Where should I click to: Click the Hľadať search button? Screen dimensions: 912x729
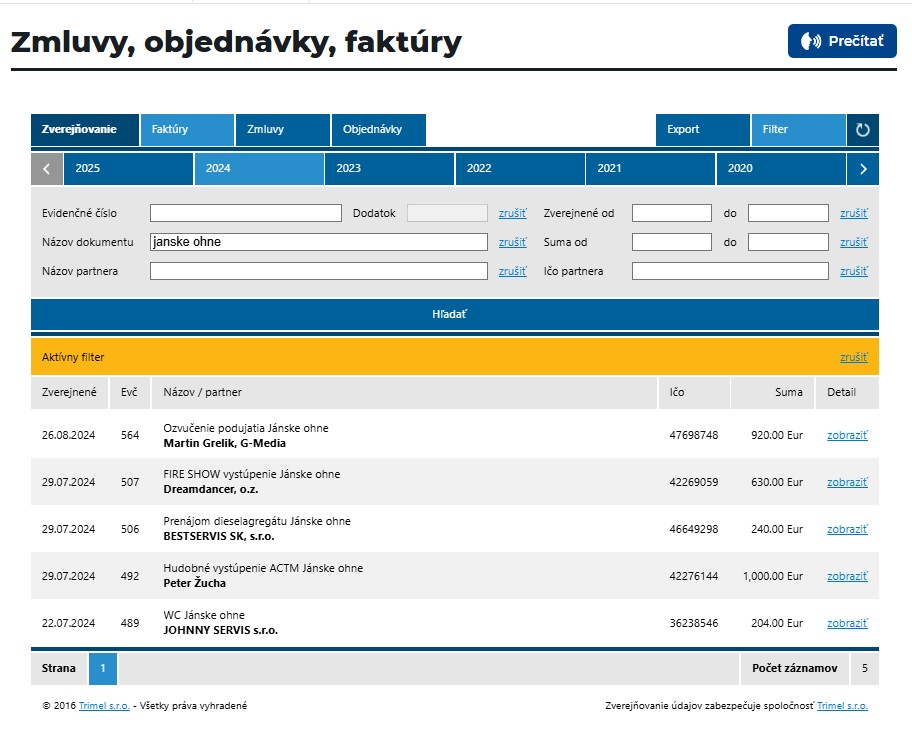(x=454, y=314)
